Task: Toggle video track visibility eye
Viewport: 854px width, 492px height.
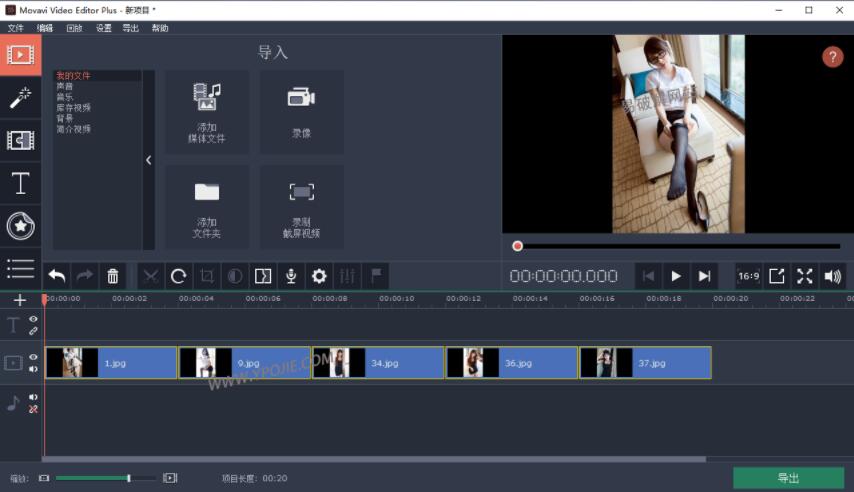Action: 33,357
